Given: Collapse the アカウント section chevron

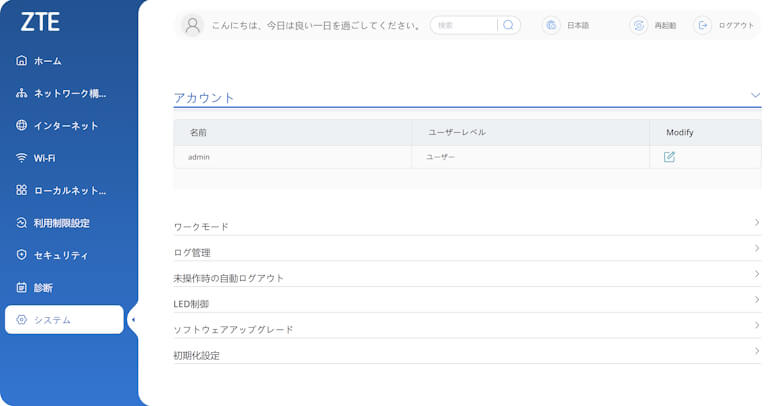Looking at the screenshot, I should click(755, 95).
